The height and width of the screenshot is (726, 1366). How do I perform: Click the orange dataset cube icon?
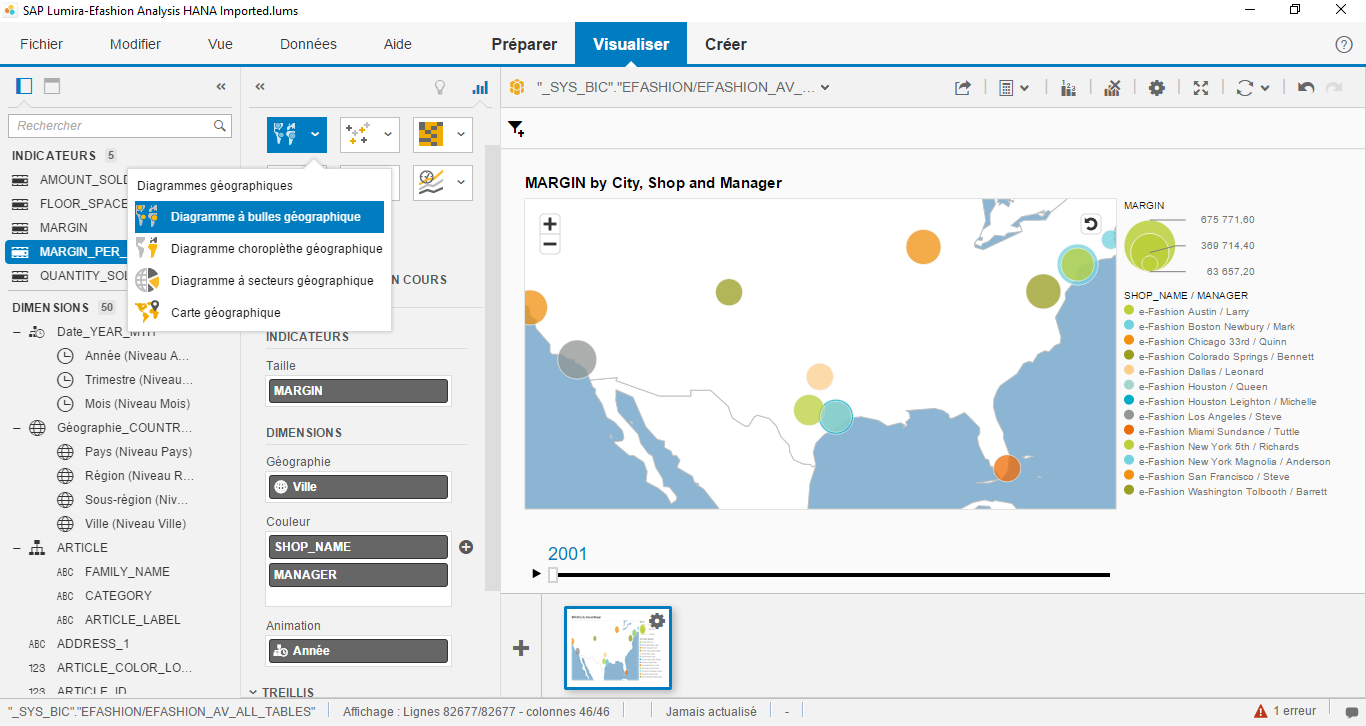517,87
